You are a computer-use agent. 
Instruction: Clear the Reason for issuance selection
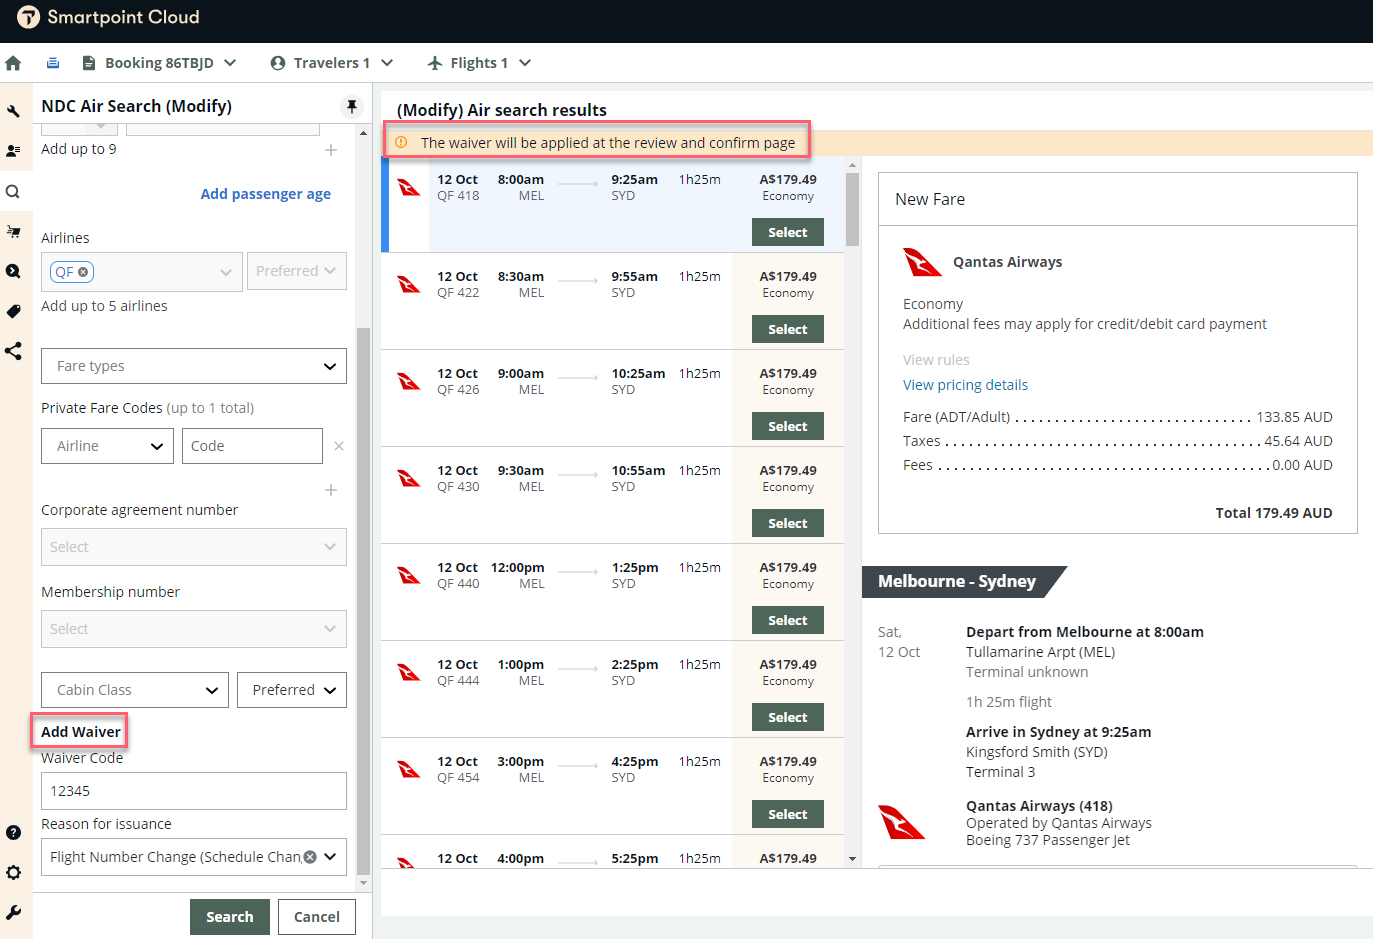(310, 857)
